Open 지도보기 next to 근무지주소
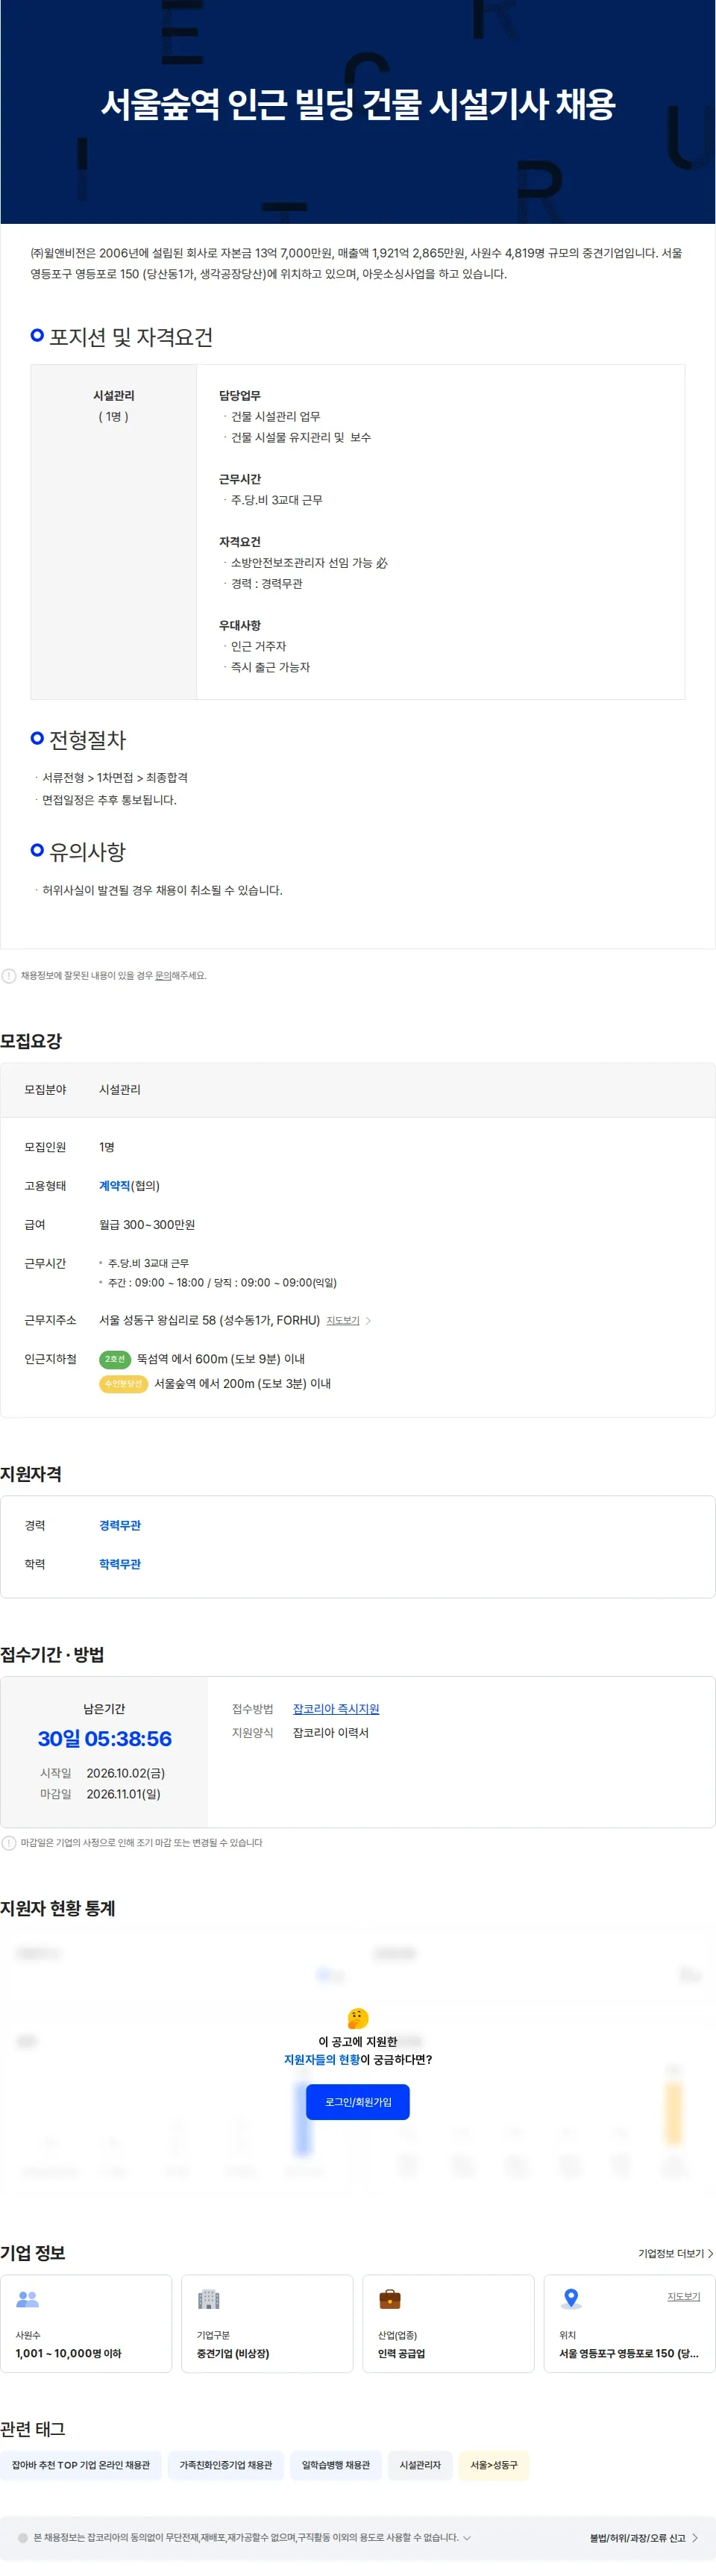This screenshot has height=2576, width=716. coord(343,1320)
